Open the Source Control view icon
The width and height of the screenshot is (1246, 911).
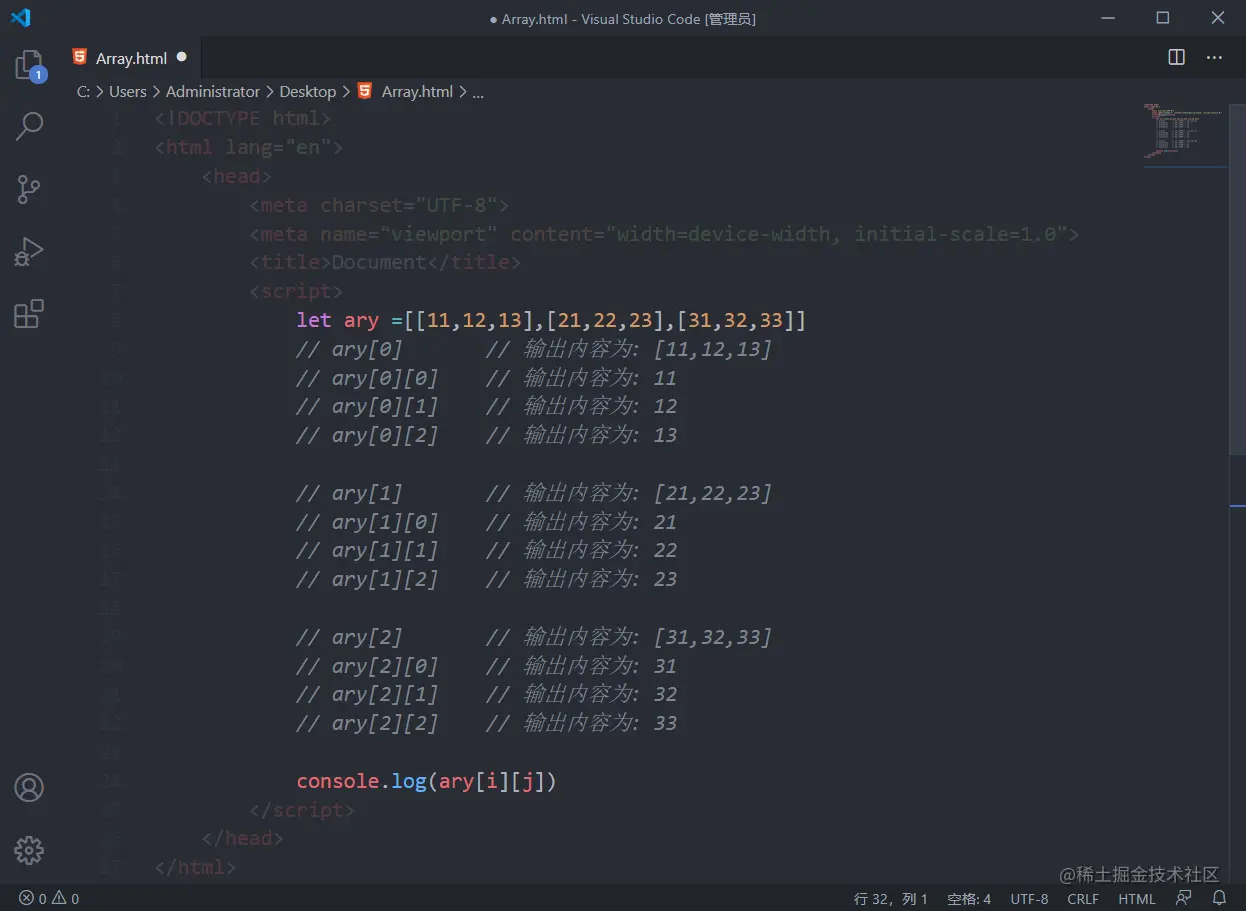[29, 189]
